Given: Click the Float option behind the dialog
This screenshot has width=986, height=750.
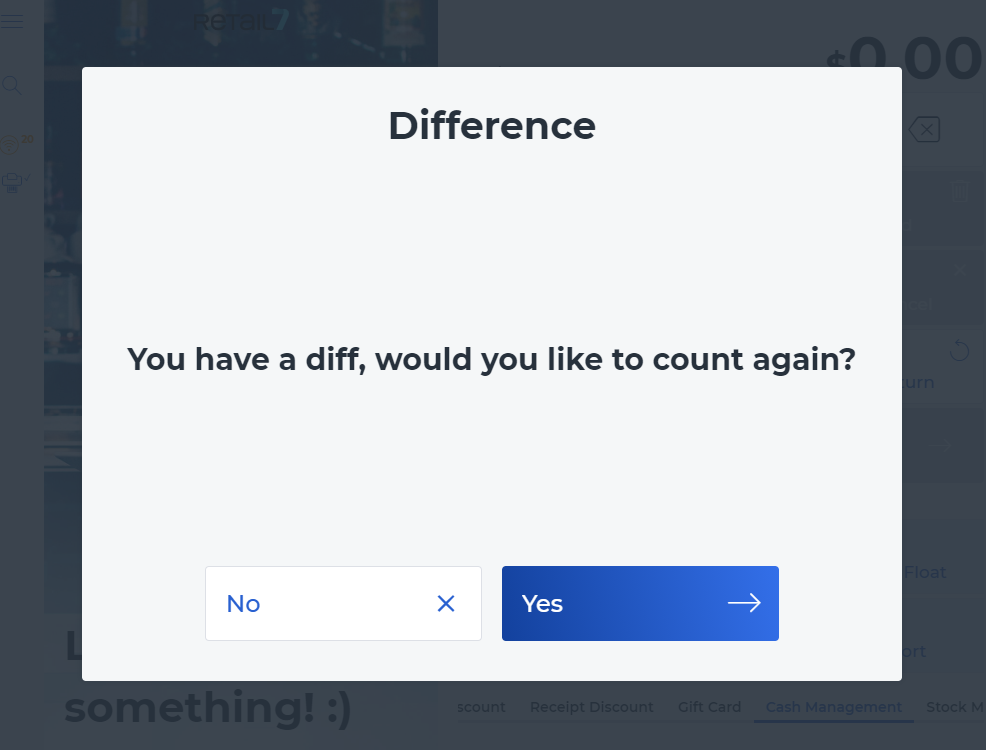Looking at the screenshot, I should 924,572.
